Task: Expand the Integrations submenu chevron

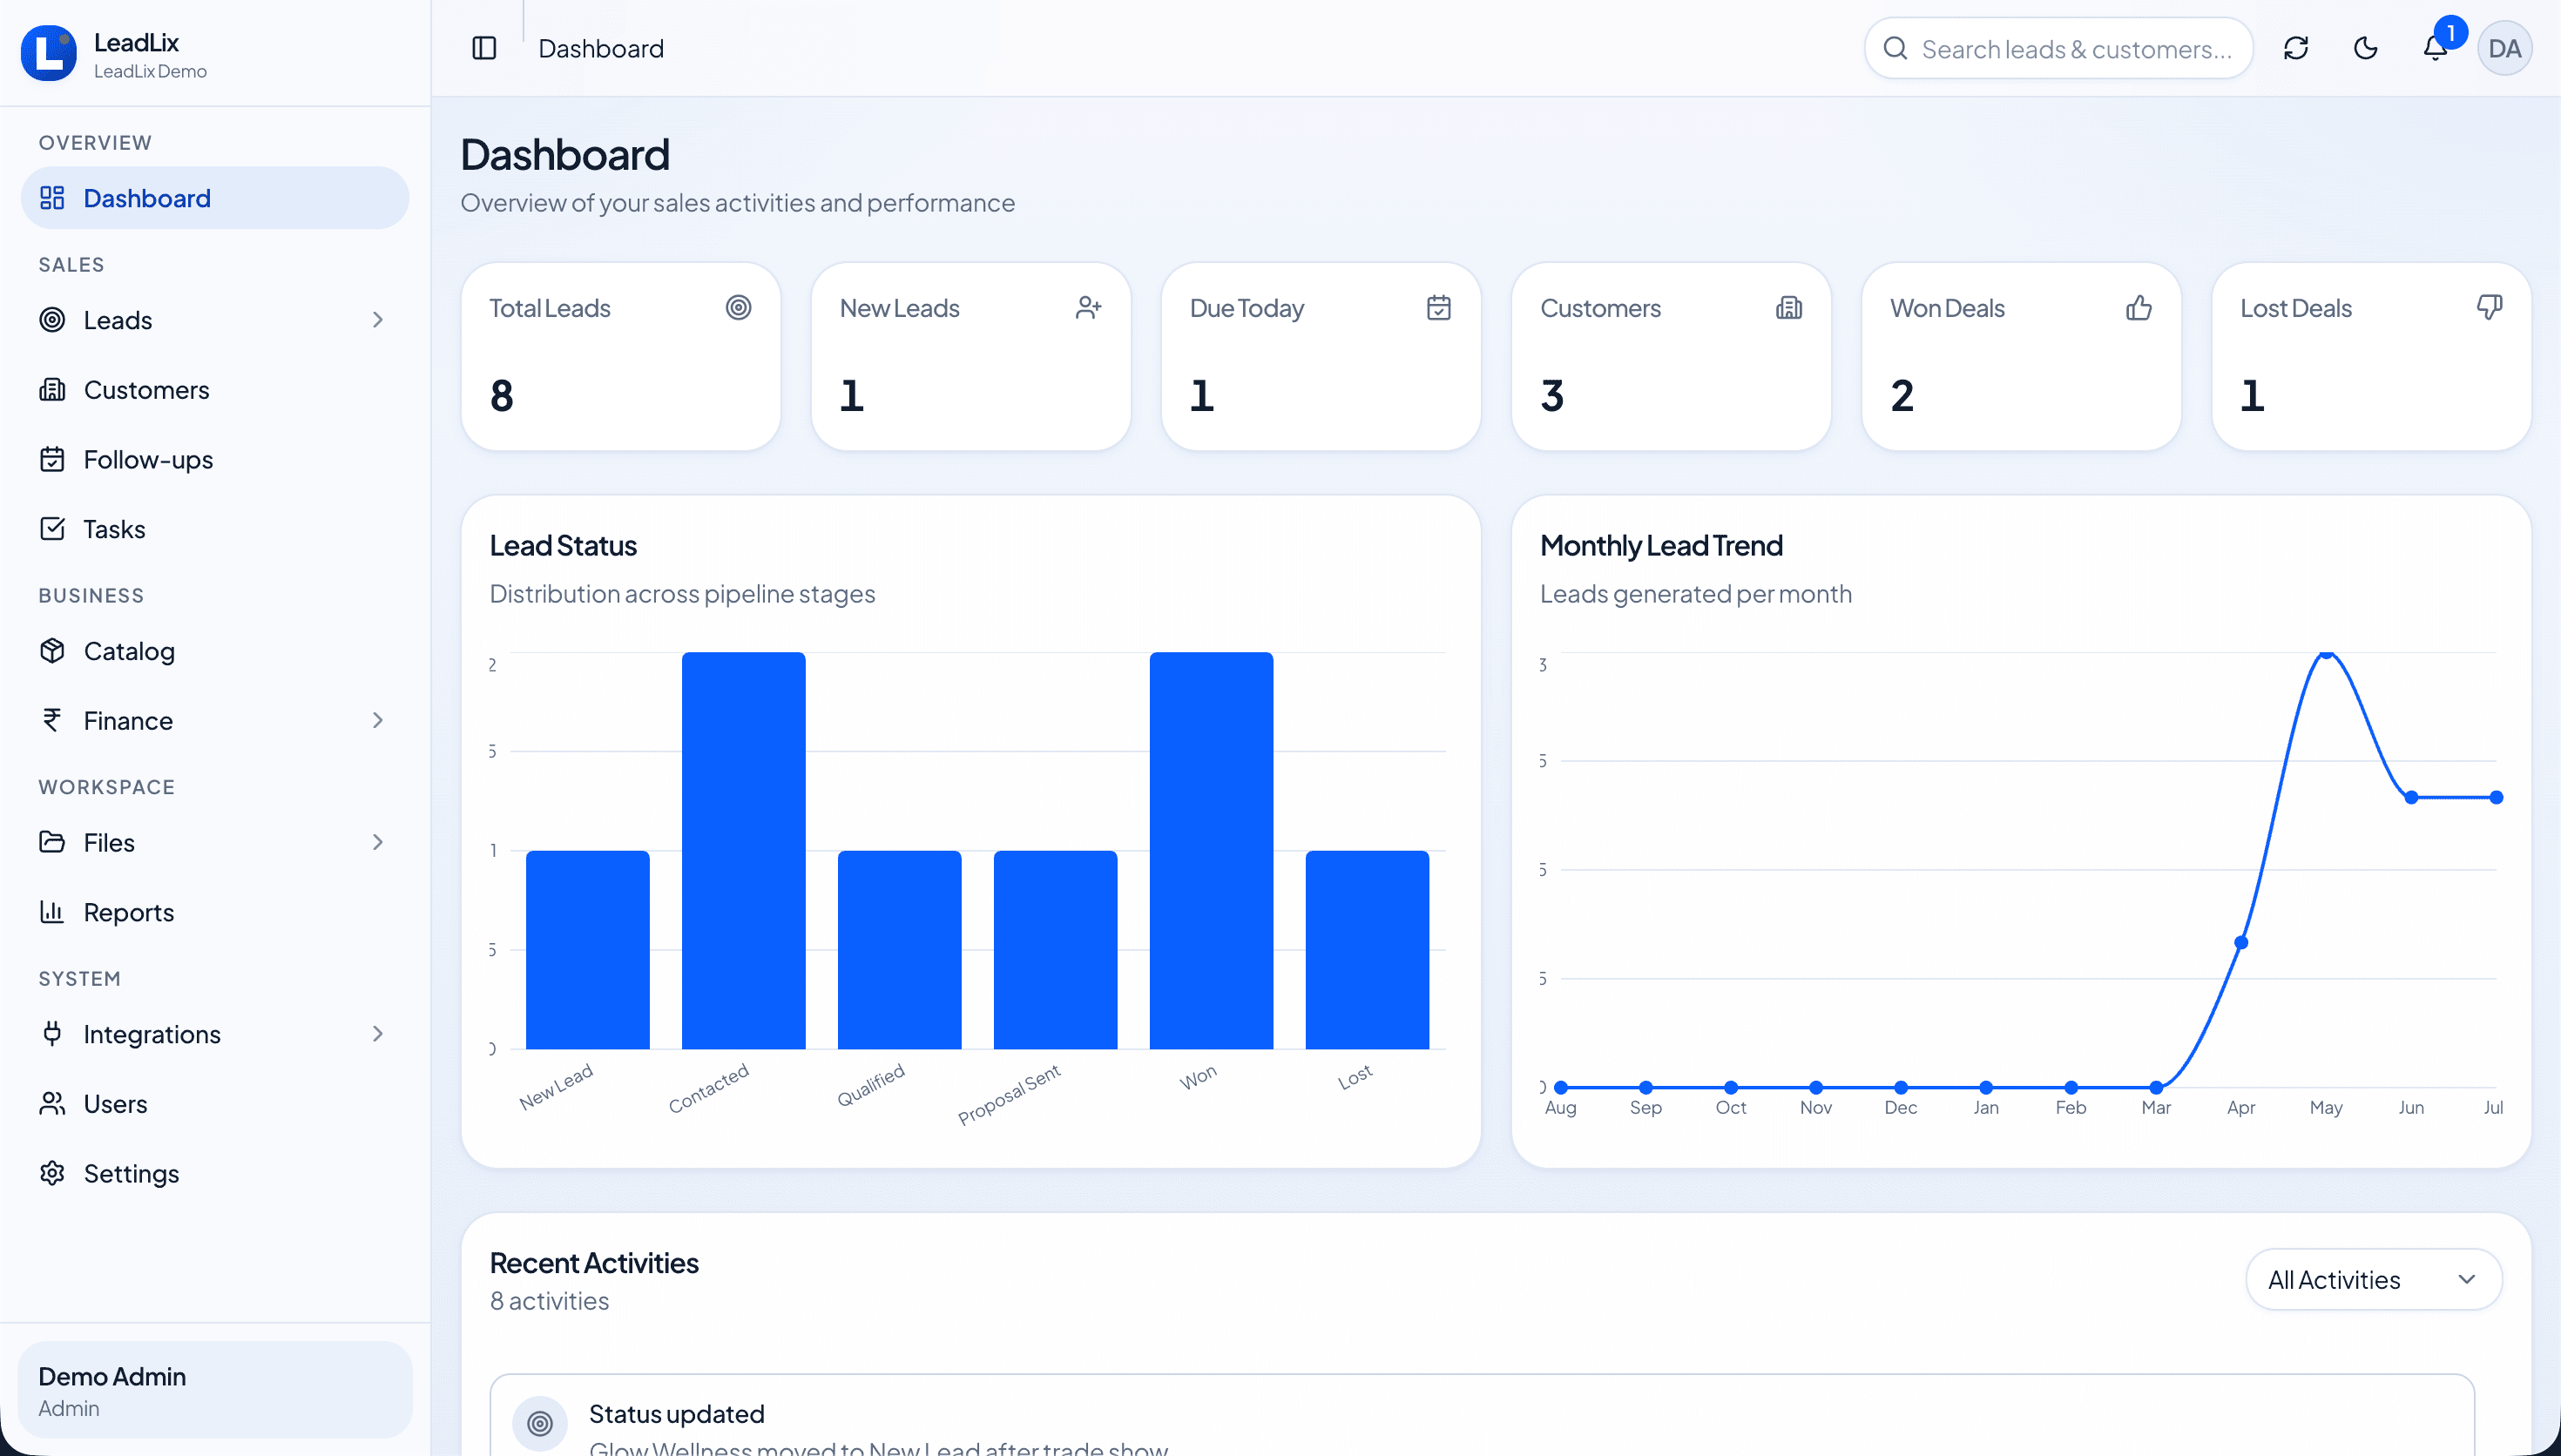Action: [378, 1034]
